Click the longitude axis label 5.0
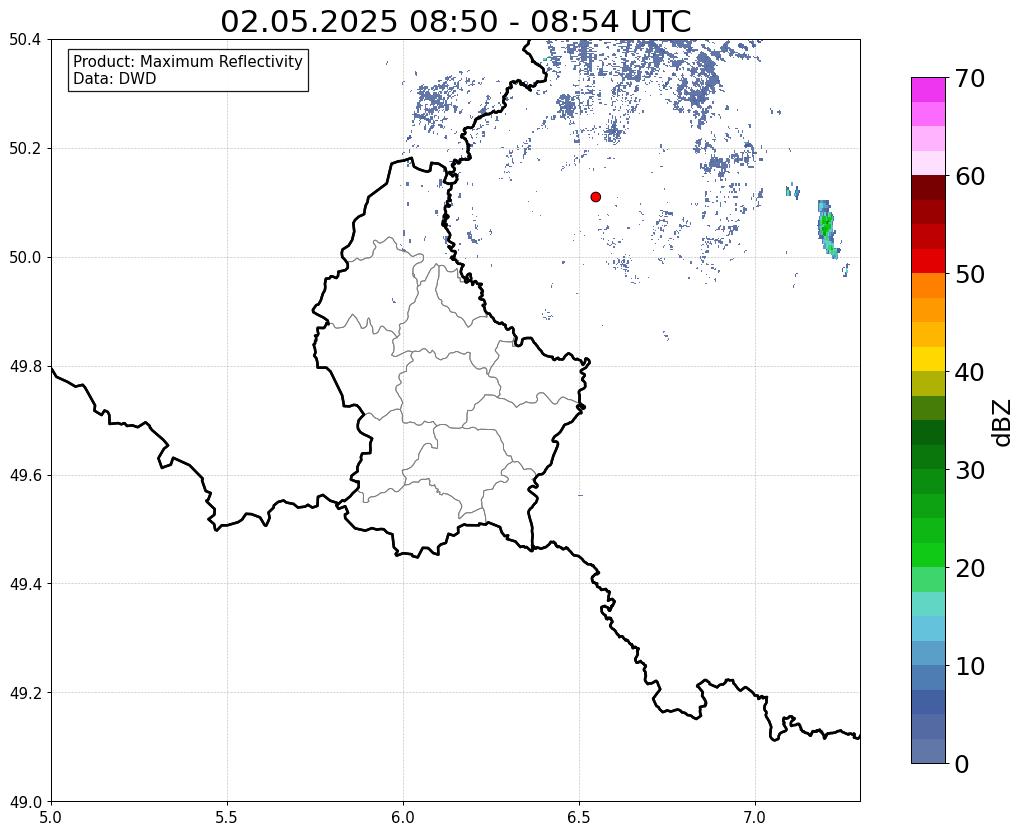Image resolution: width=1023 pixels, height=834 pixels. tap(51, 817)
